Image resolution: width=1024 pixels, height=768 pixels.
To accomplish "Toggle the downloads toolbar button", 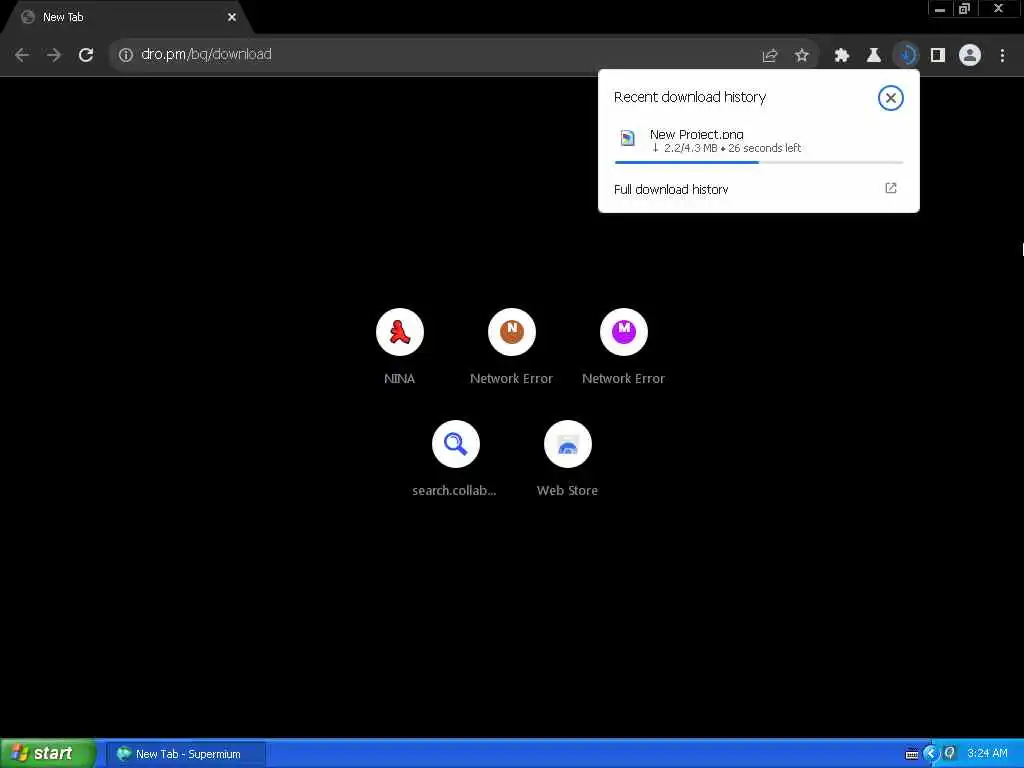I will 906,56.
